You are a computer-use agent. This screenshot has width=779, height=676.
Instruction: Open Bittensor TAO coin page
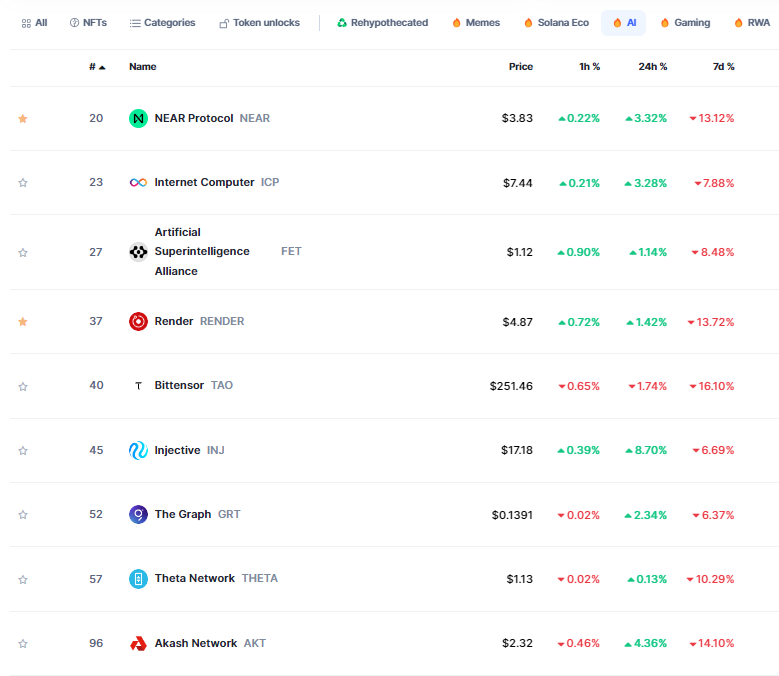[x=193, y=385]
